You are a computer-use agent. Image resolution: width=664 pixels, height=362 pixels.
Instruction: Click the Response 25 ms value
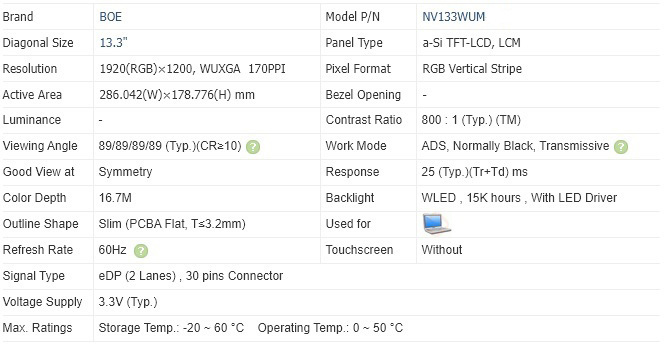[474, 172]
